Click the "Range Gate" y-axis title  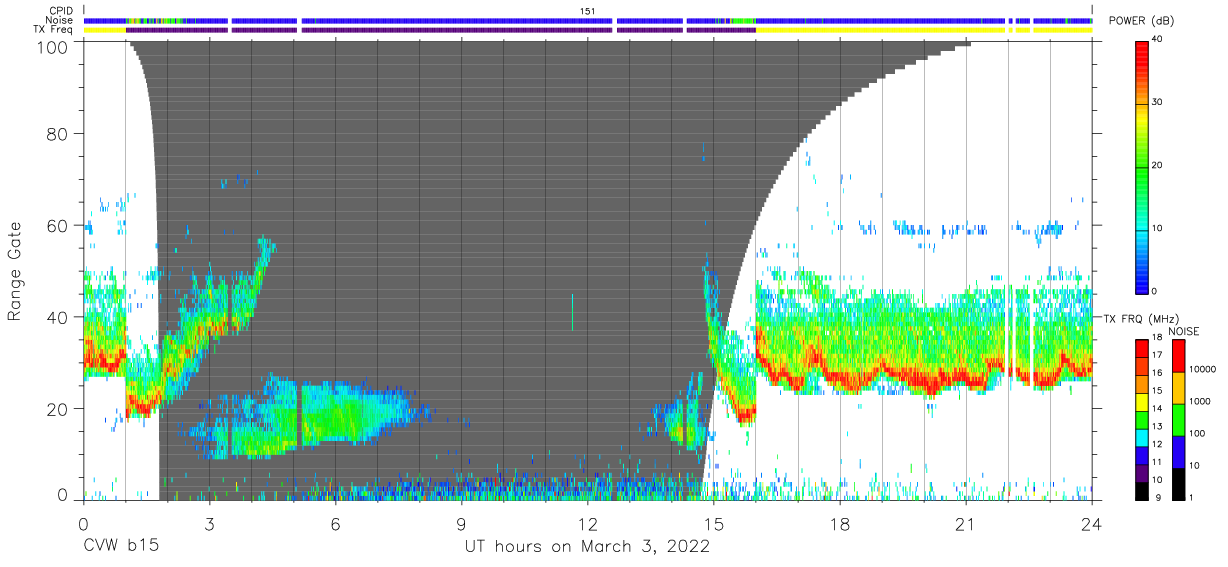[16, 271]
